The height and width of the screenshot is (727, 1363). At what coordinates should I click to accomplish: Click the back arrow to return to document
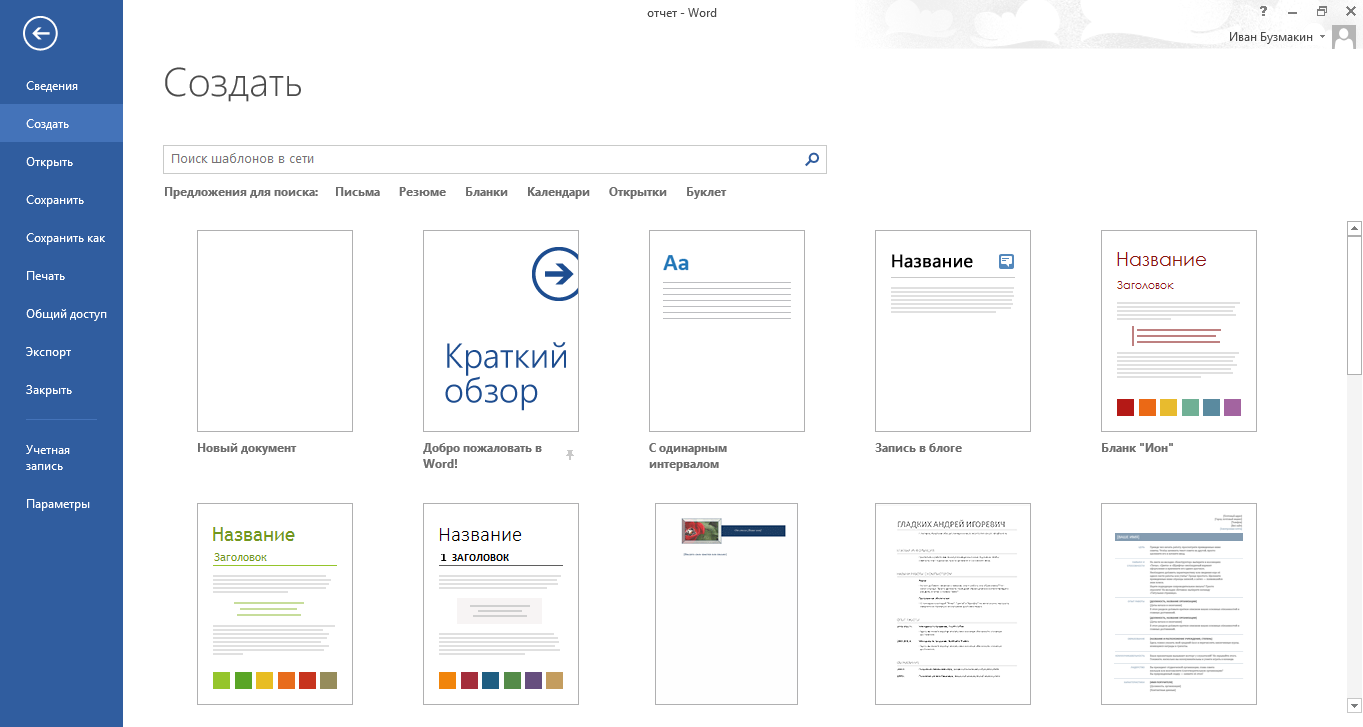click(40, 34)
